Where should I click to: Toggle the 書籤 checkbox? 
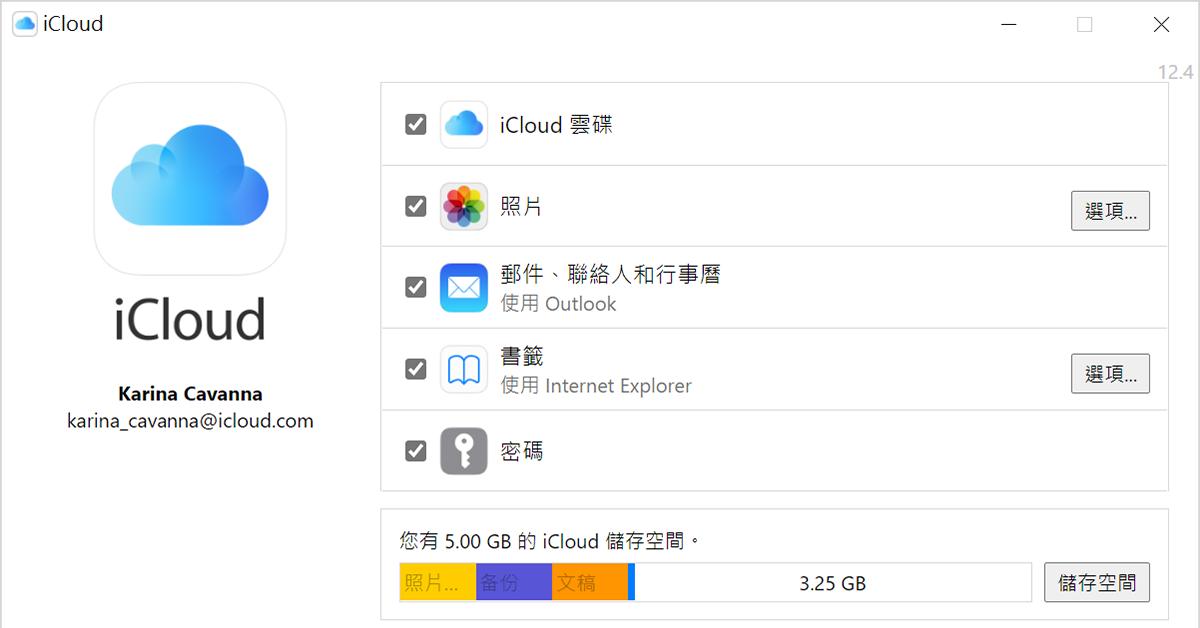click(415, 370)
